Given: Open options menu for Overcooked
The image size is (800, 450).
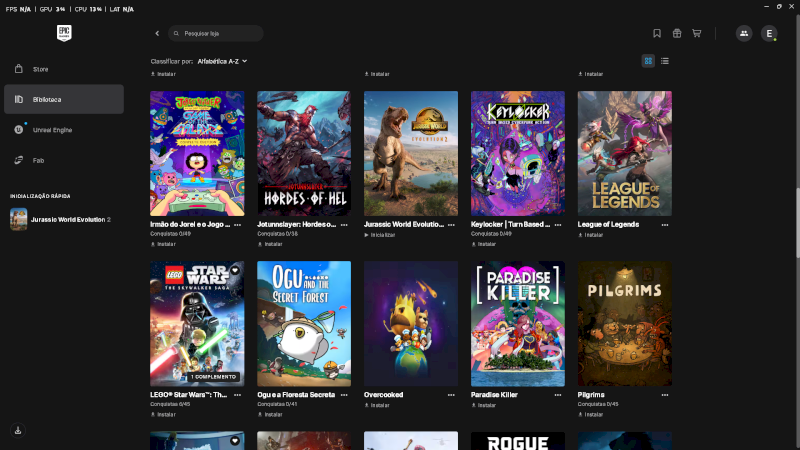Looking at the screenshot, I should [x=451, y=395].
